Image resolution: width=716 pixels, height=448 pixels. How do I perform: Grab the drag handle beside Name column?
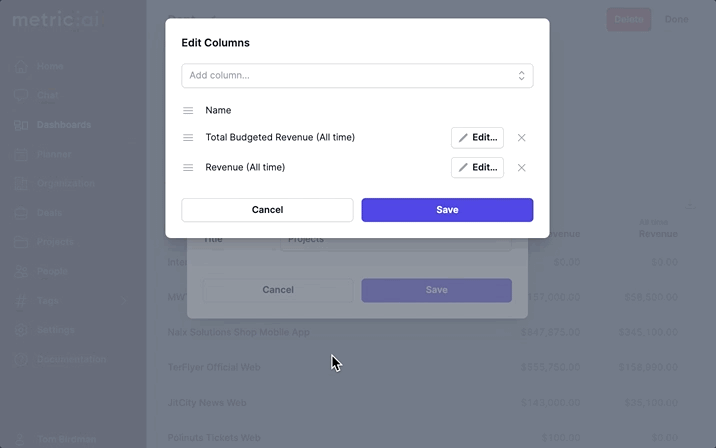click(x=188, y=110)
